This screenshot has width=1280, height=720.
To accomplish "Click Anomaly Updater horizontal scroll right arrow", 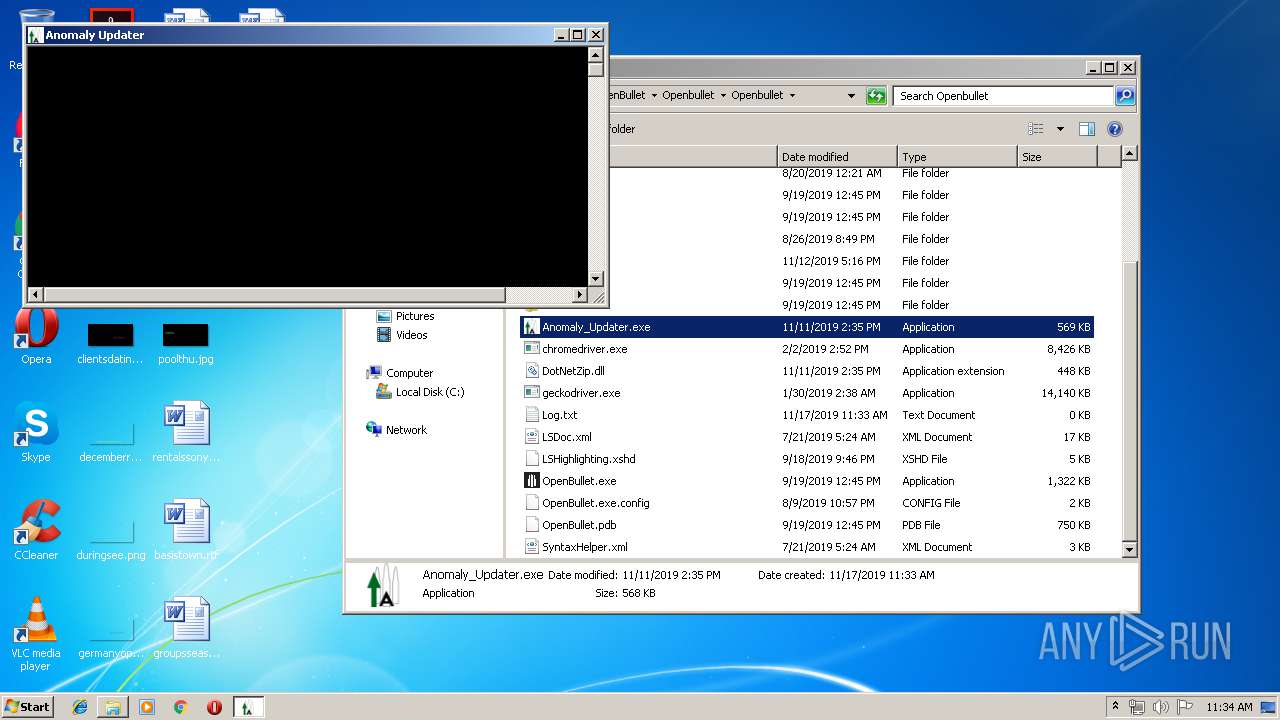I will pyautogui.click(x=580, y=295).
